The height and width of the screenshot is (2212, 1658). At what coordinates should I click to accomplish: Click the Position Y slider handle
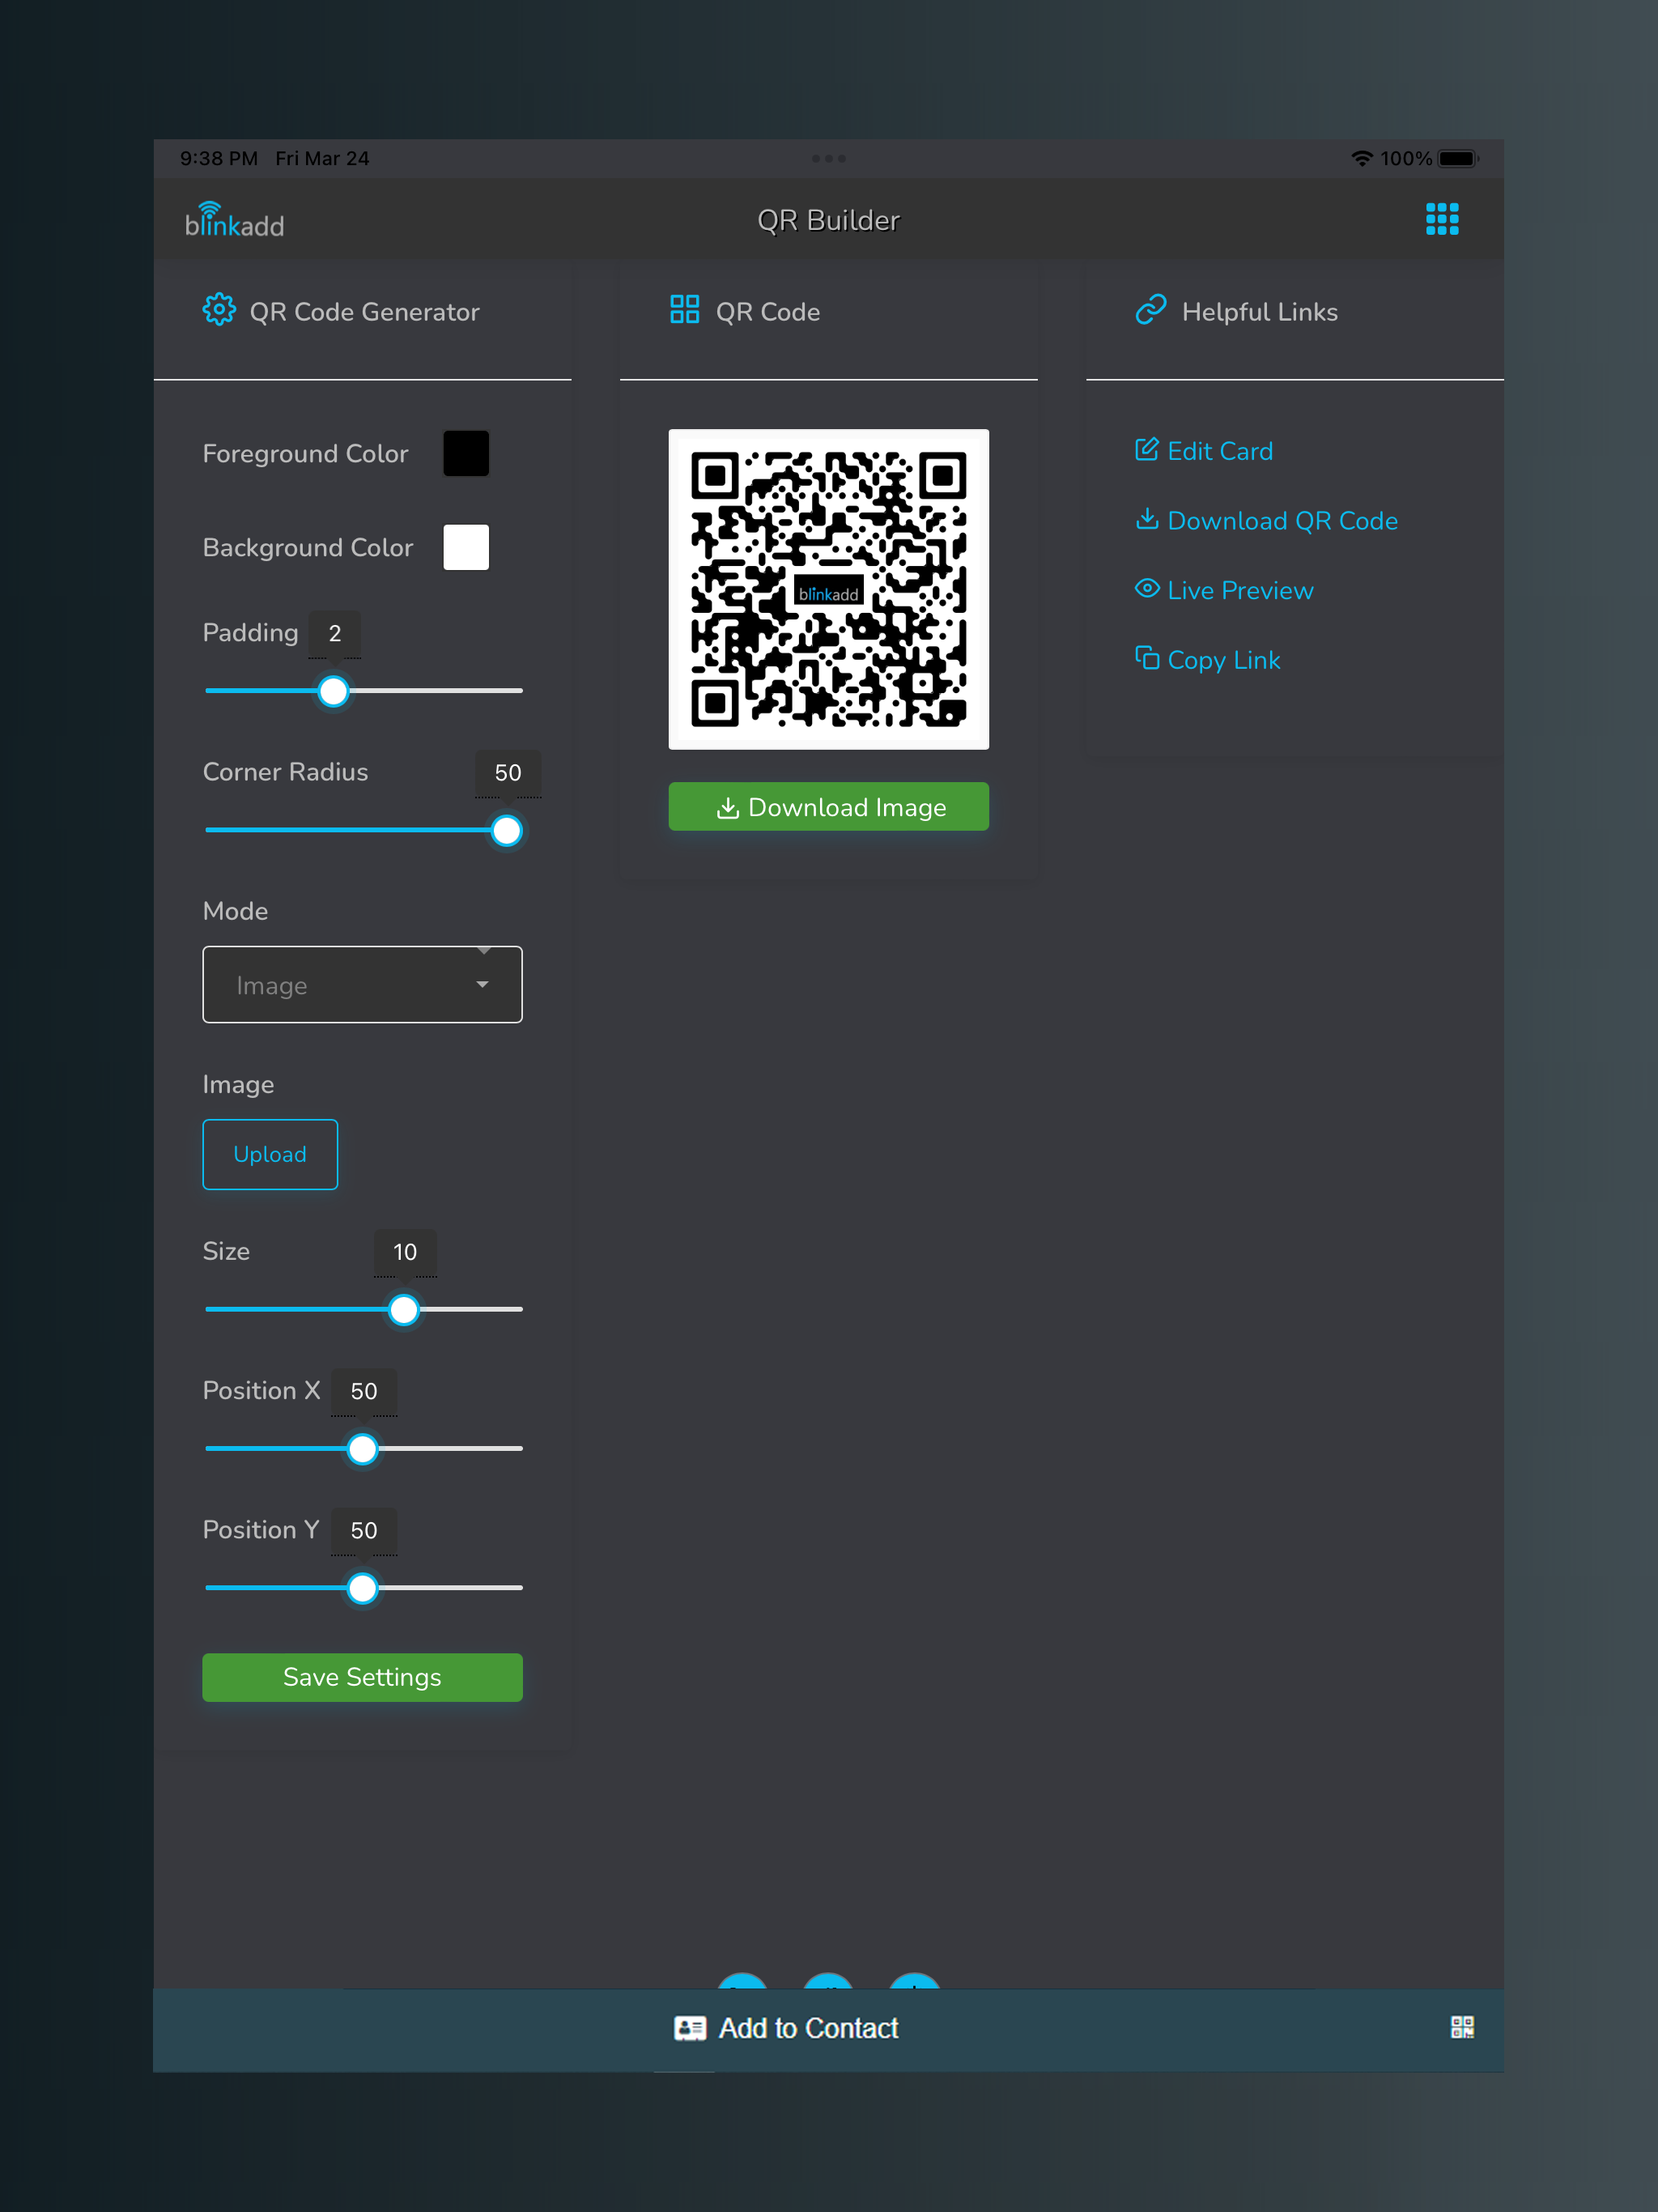tap(363, 1587)
